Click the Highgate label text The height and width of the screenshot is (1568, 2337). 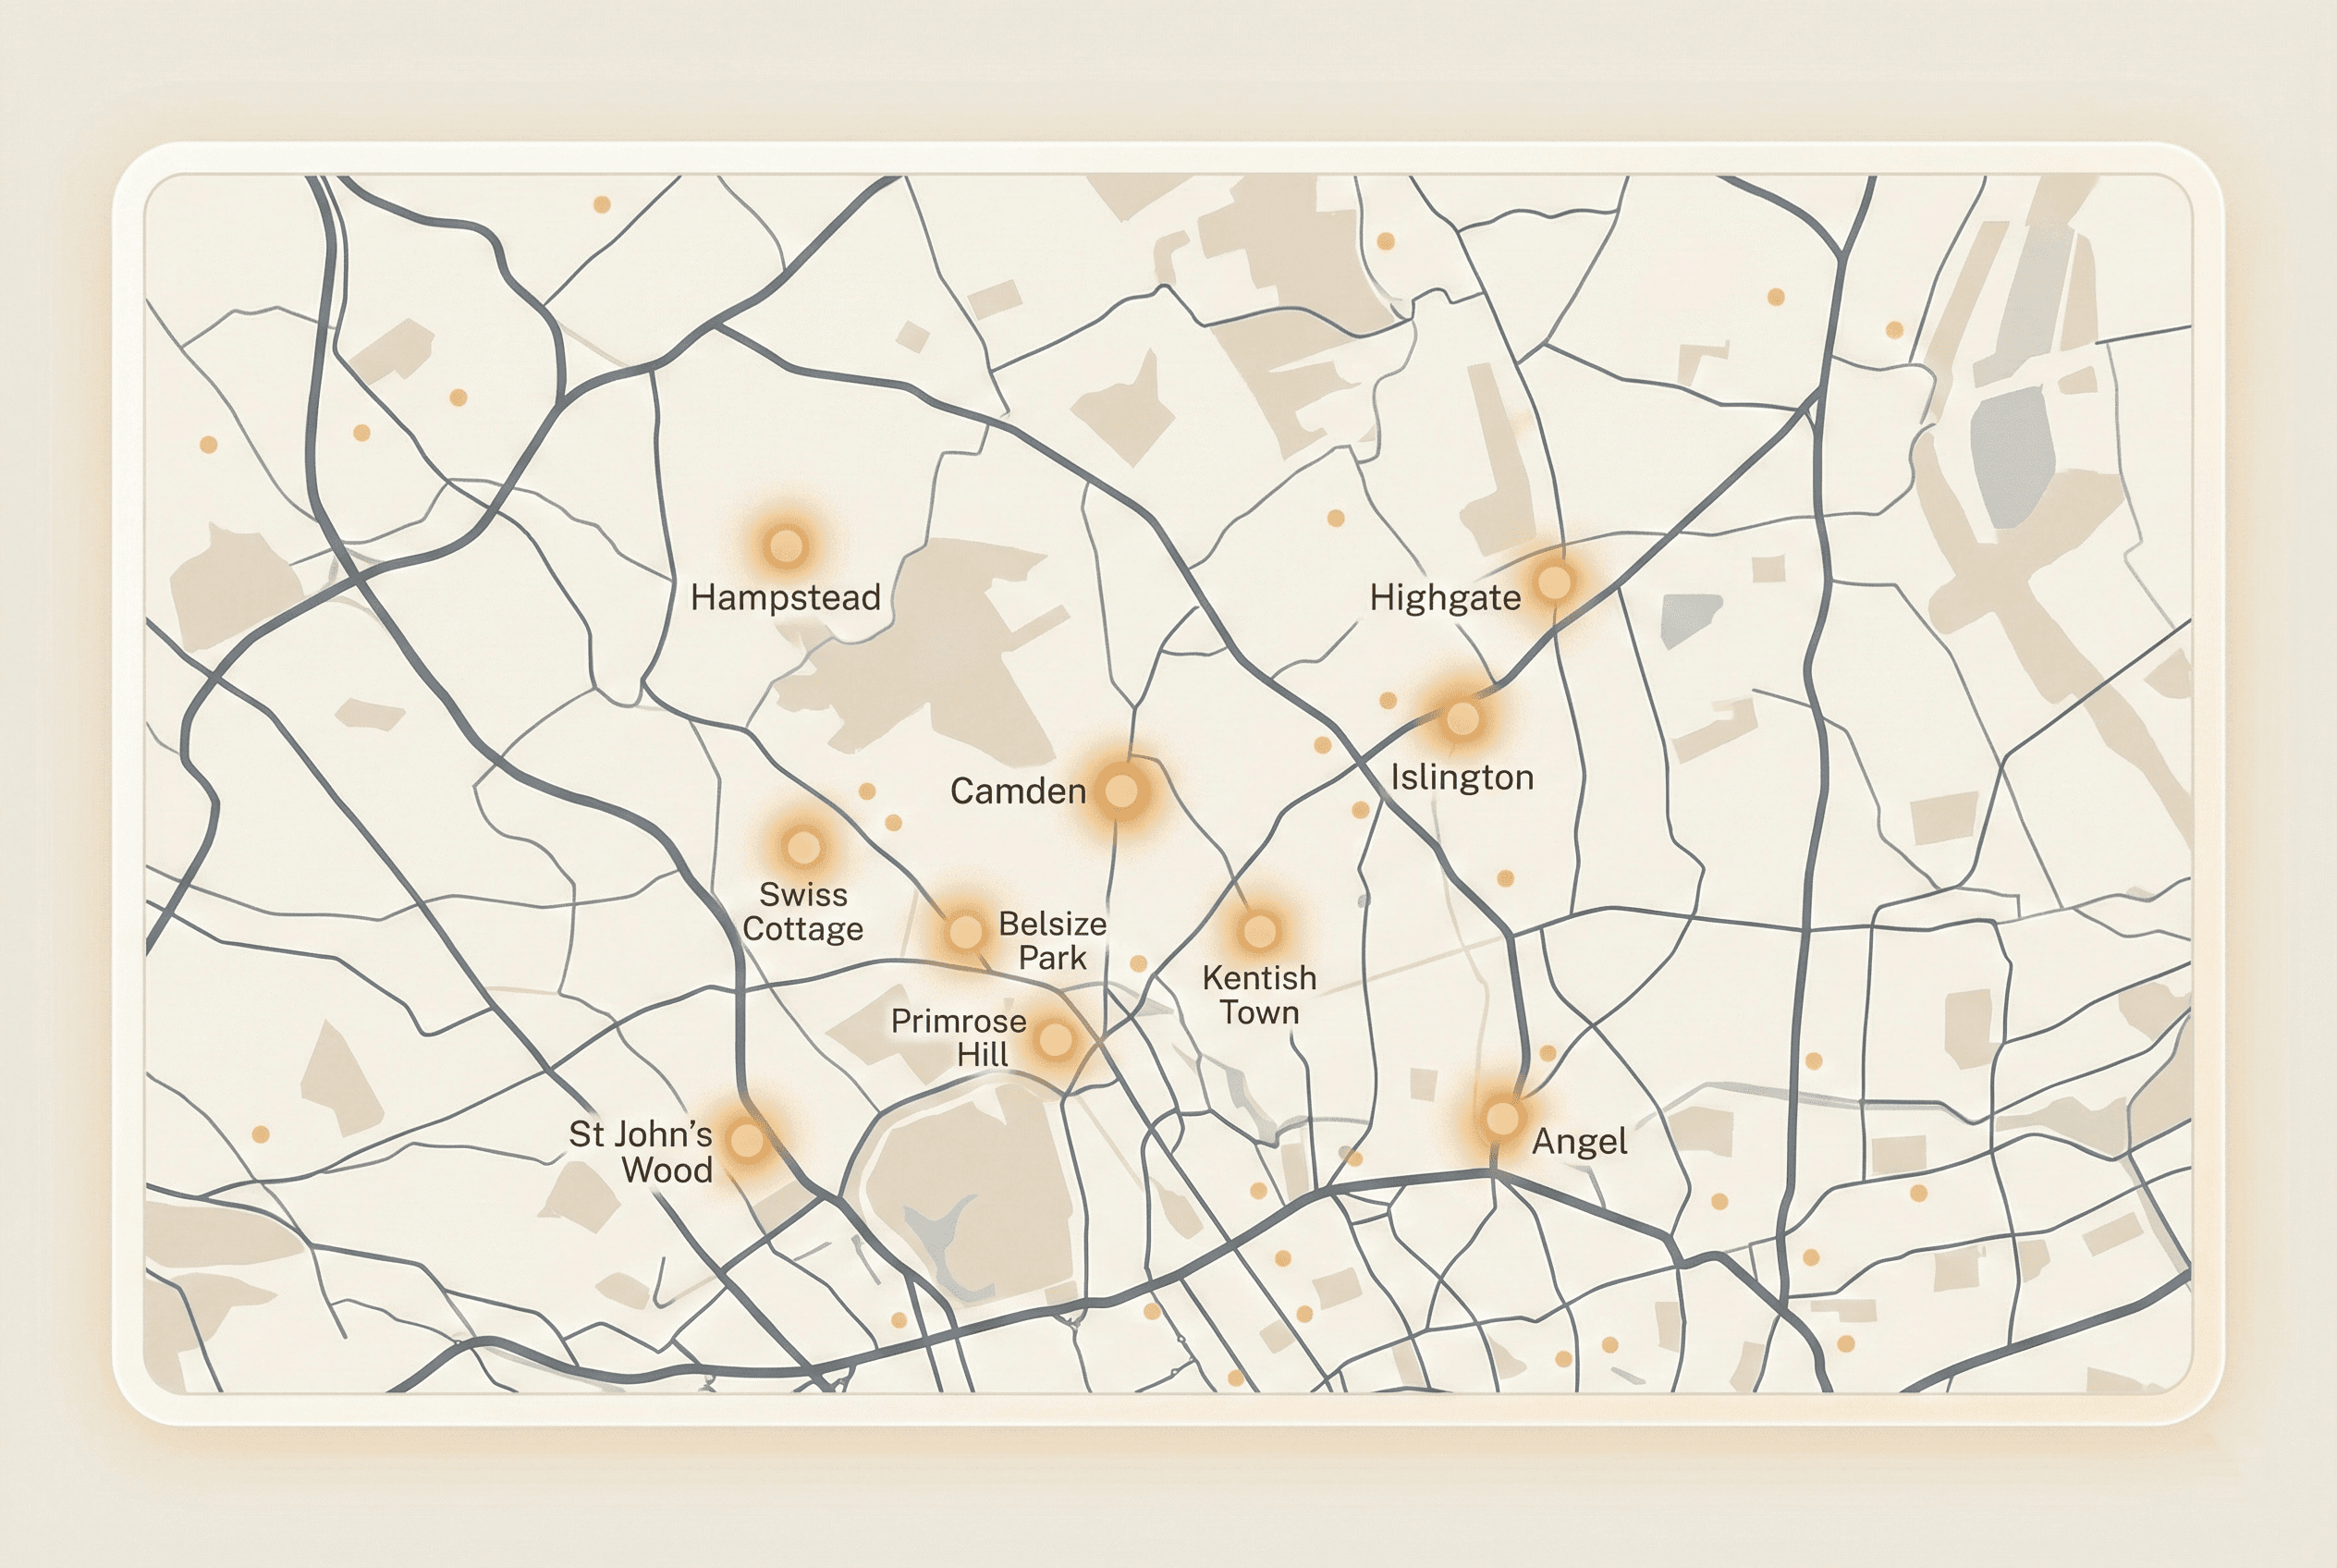click(x=1445, y=598)
